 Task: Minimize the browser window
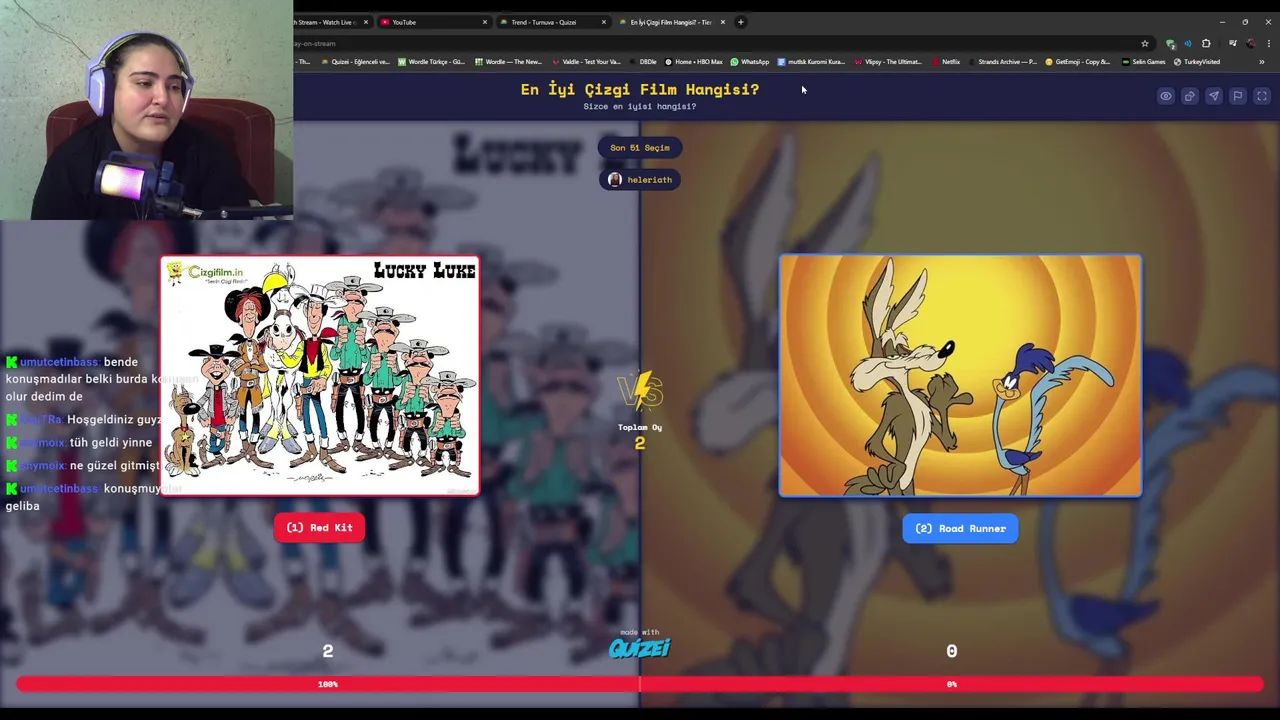[1222, 22]
